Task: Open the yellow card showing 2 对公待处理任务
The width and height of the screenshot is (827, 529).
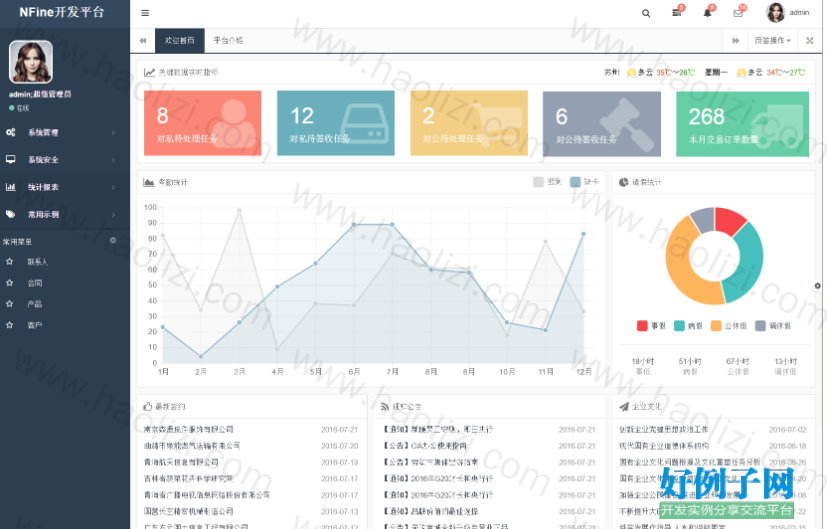Action: coord(469,123)
